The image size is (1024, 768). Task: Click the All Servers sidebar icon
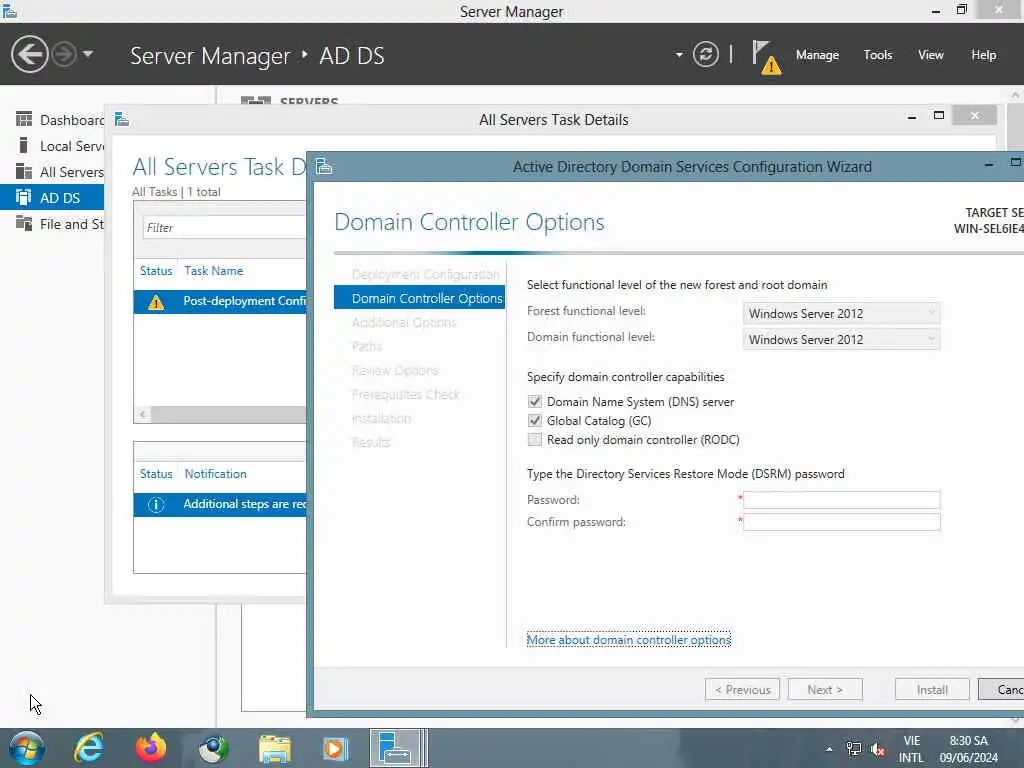24,171
